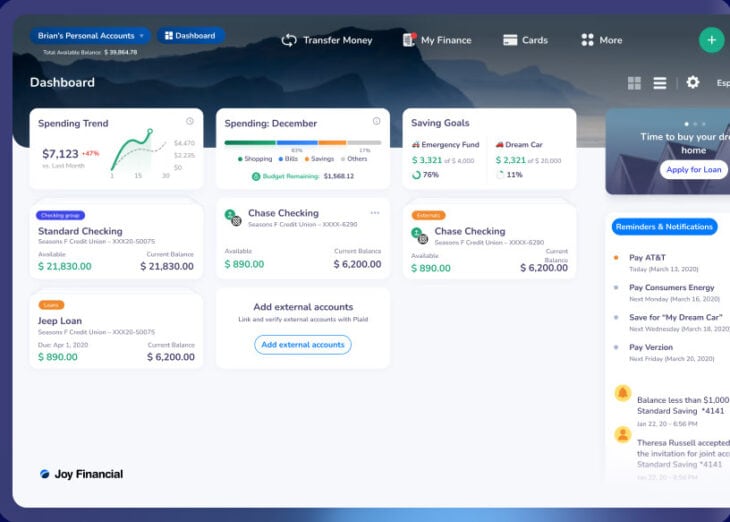Switch to list view layout
The height and width of the screenshot is (522, 730).
(660, 83)
